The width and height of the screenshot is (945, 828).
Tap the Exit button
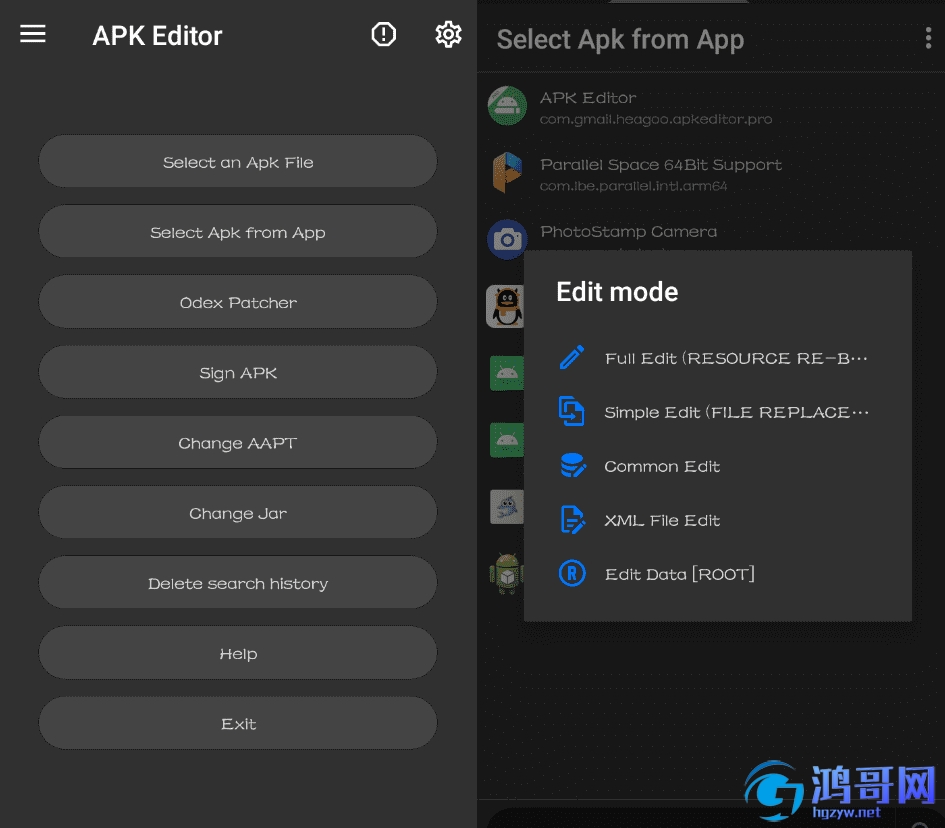[238, 723]
